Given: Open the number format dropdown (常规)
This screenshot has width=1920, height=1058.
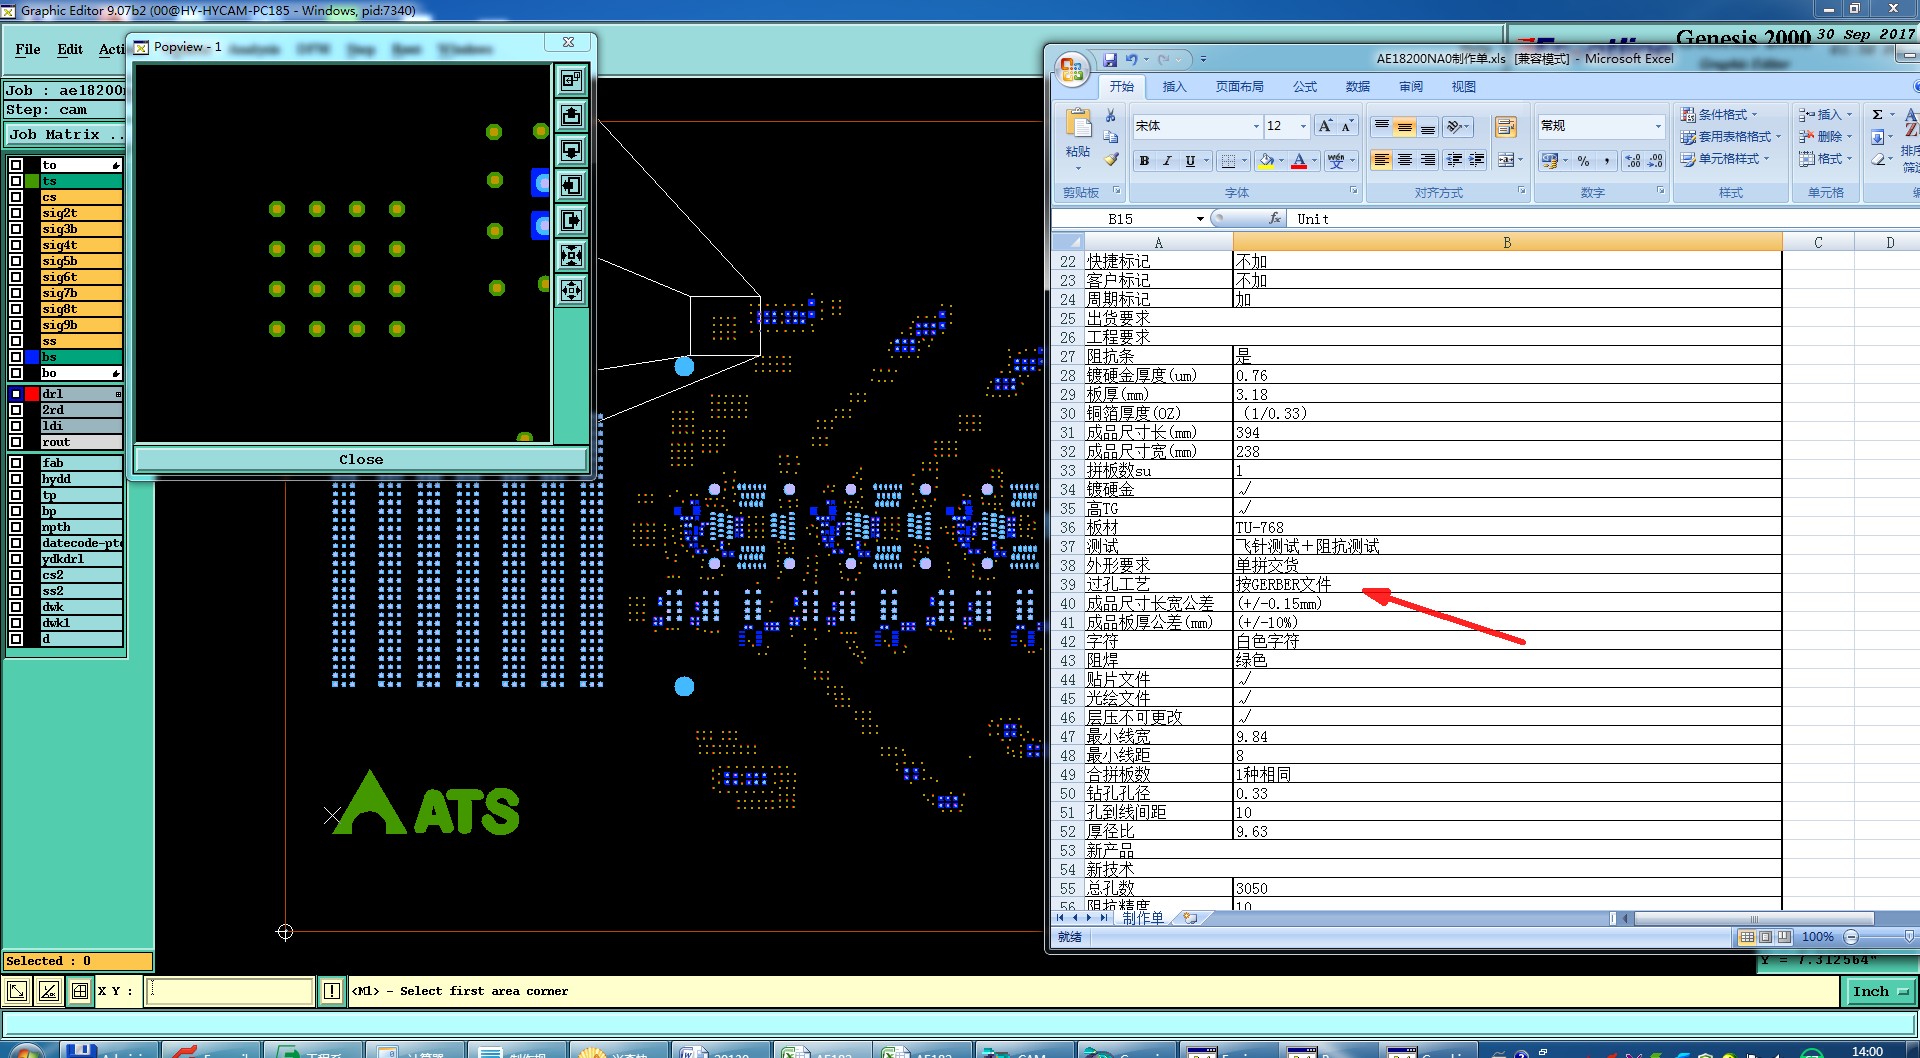Looking at the screenshot, I should tap(1657, 126).
